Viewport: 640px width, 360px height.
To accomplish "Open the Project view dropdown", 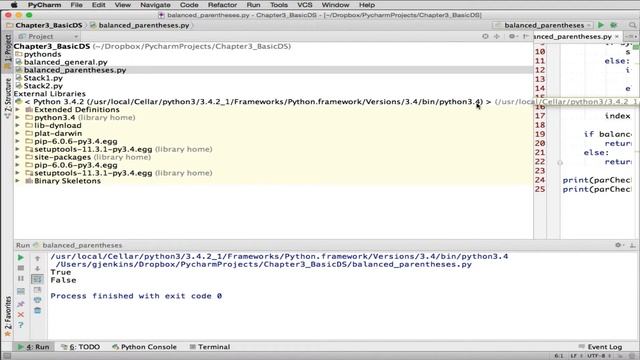I will click(x=48, y=36).
